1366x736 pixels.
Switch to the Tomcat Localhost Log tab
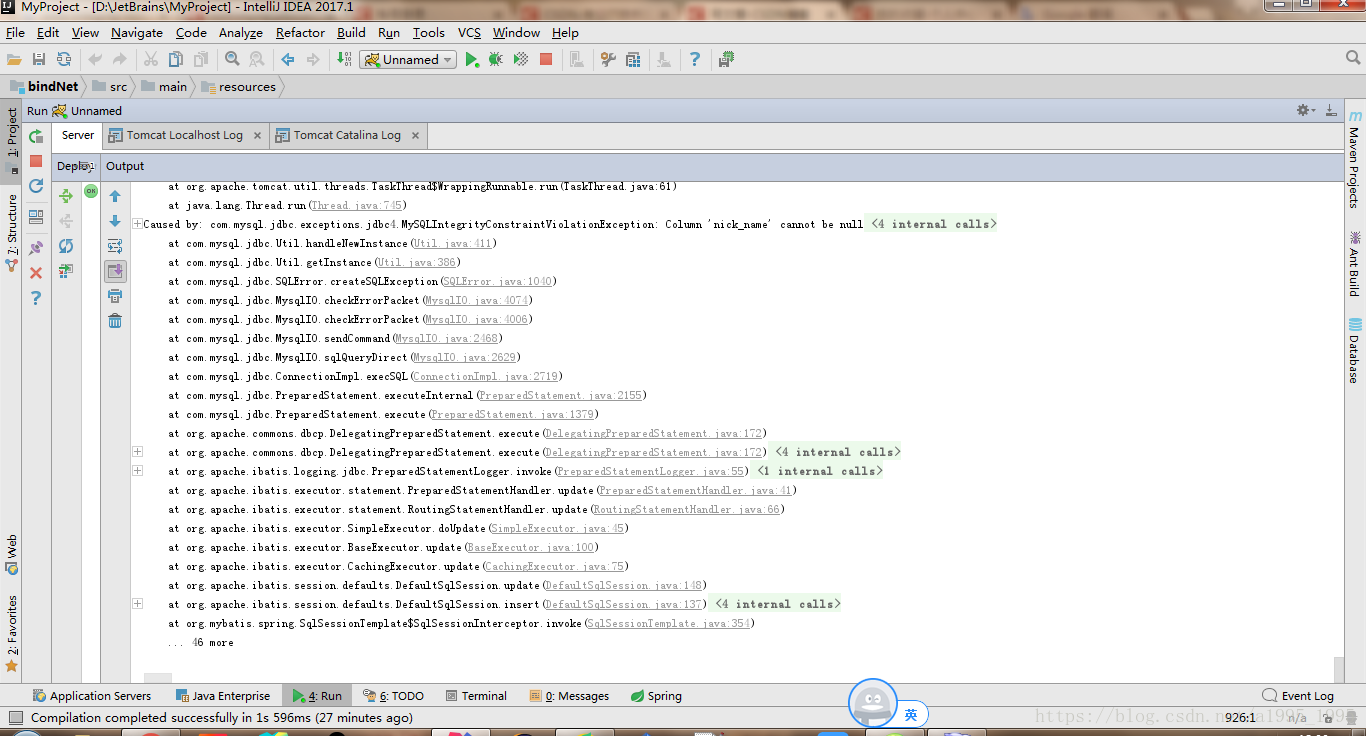[x=184, y=135]
